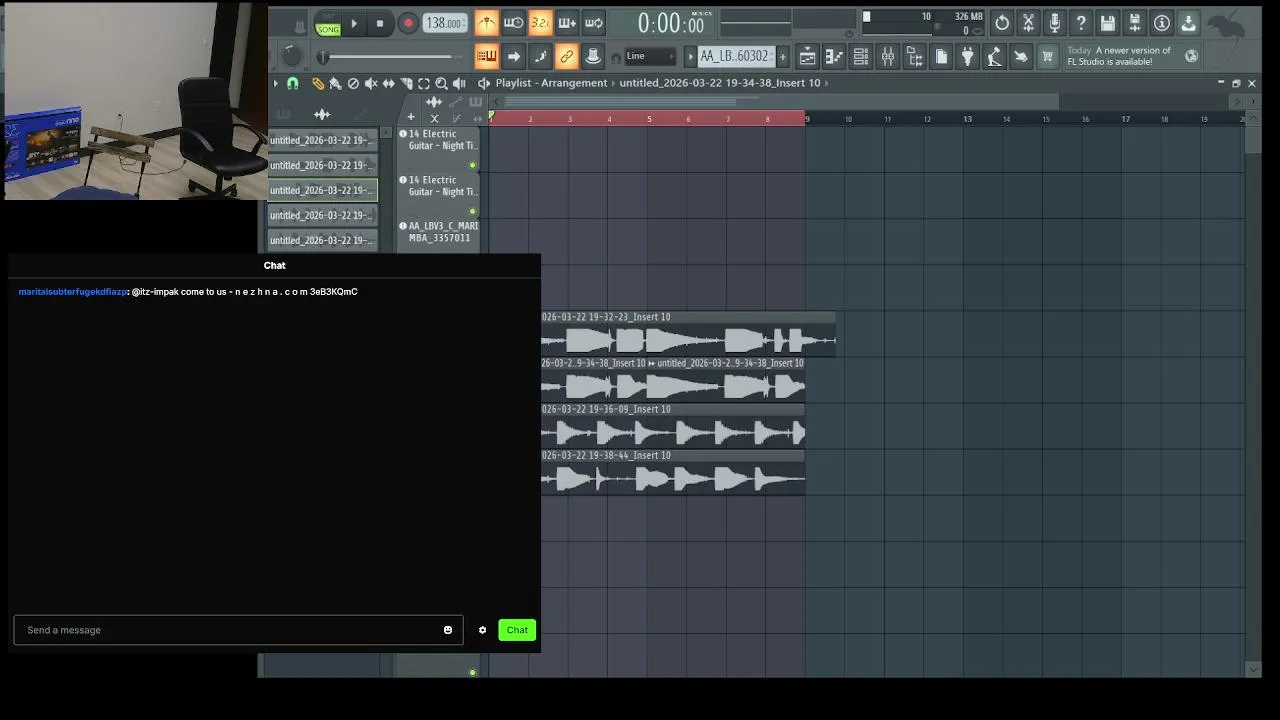
Task: Select the playlist Slice tool
Action: [406, 83]
